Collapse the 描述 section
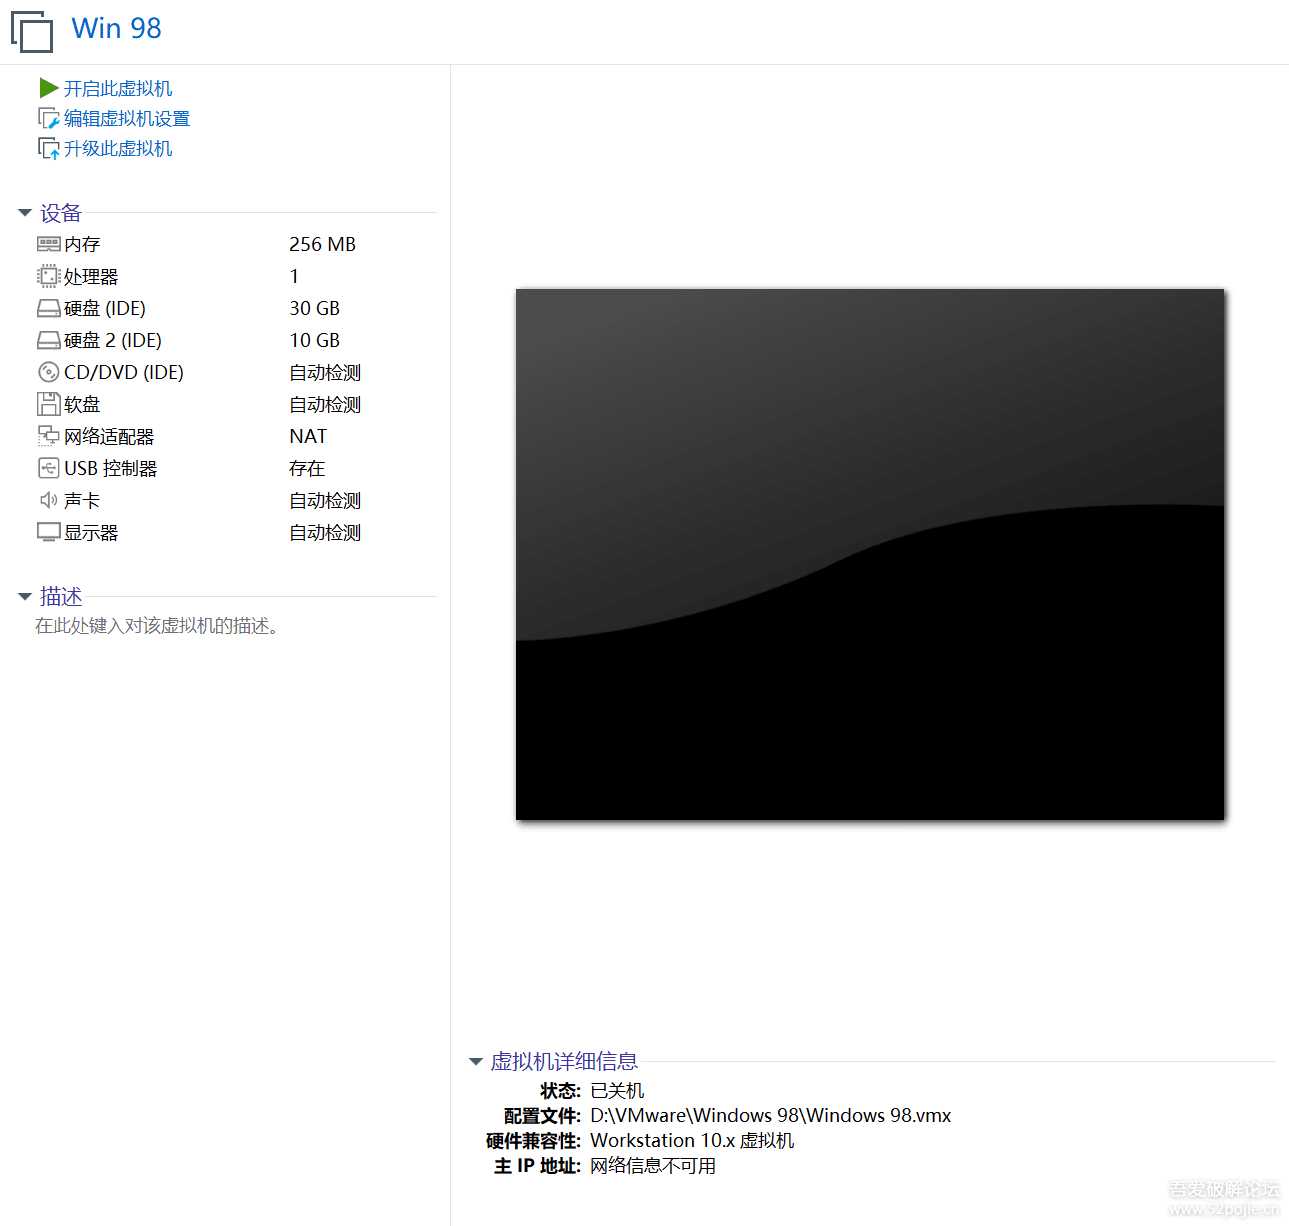The image size is (1289, 1226). (x=25, y=595)
